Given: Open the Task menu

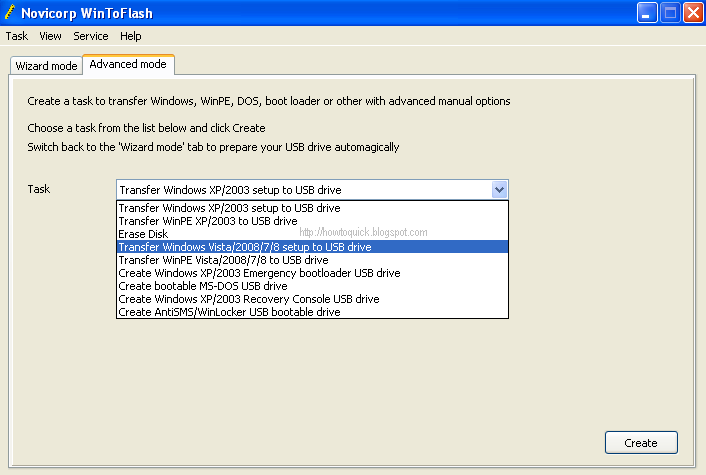Looking at the screenshot, I should click(x=17, y=36).
